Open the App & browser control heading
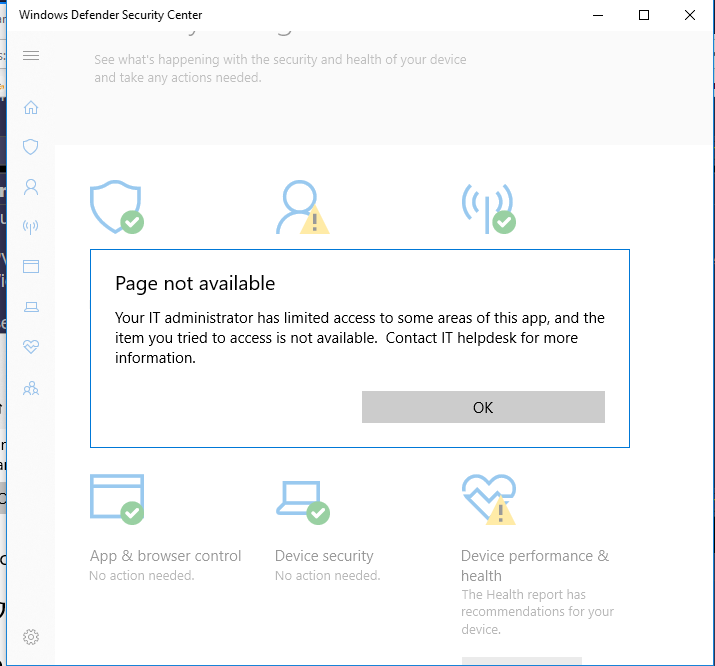Image resolution: width=715 pixels, height=666 pixels. pos(165,556)
